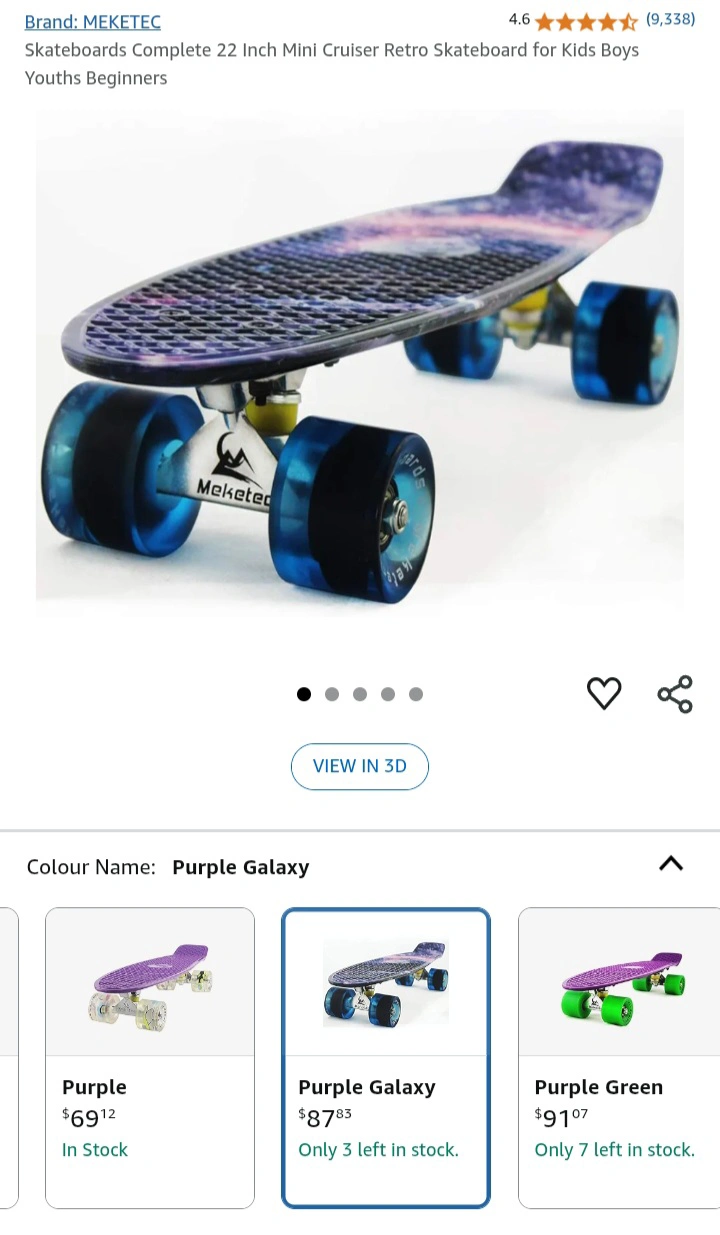Open the star rating breakdown
Screen dimensions: 720x1235
[586, 21]
